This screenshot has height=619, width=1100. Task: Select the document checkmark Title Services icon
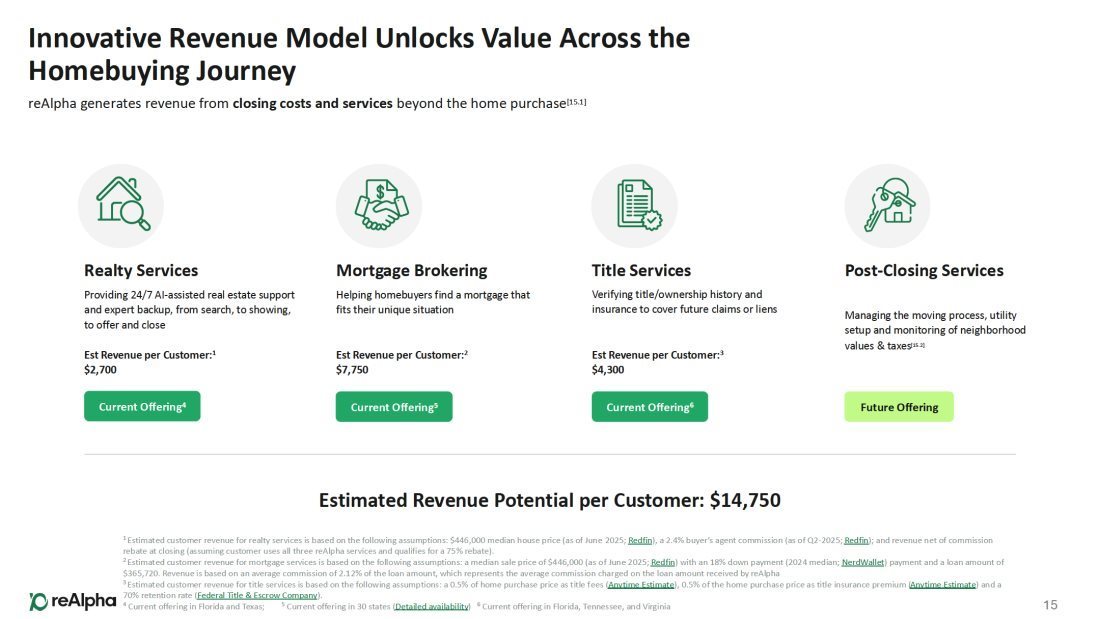pyautogui.click(x=634, y=205)
